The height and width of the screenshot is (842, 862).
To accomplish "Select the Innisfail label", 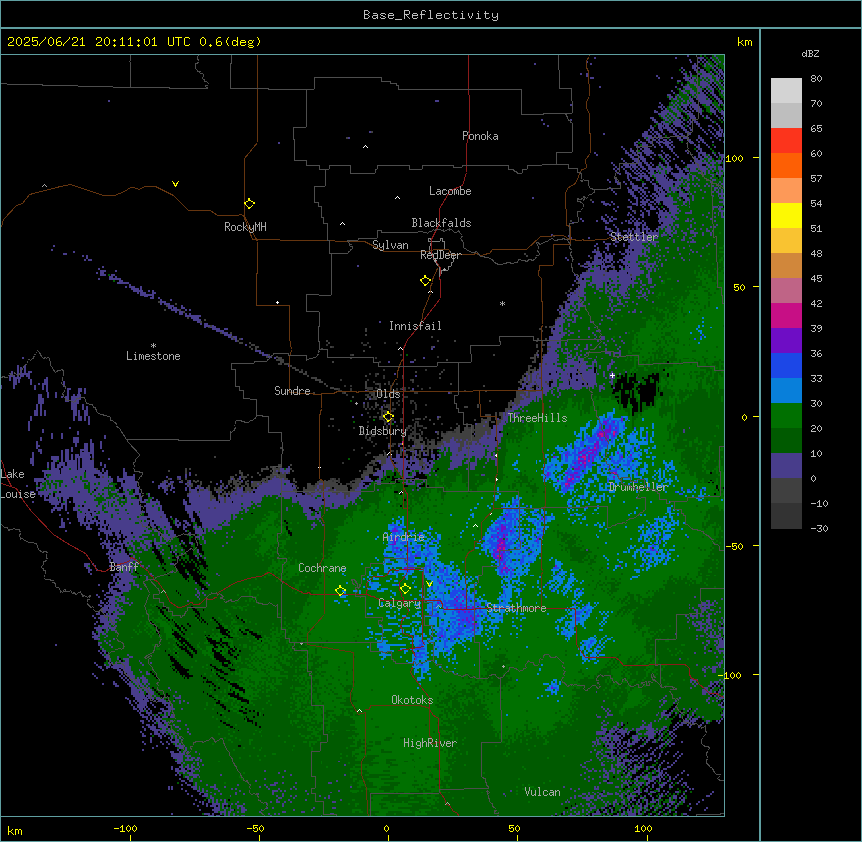I will tap(415, 326).
